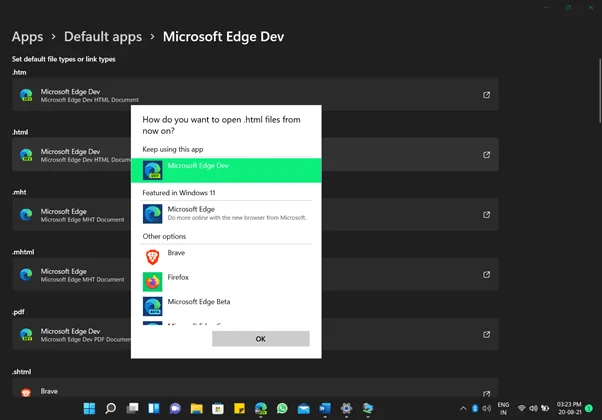
Task: Select Brave as the default app
Action: (226, 257)
